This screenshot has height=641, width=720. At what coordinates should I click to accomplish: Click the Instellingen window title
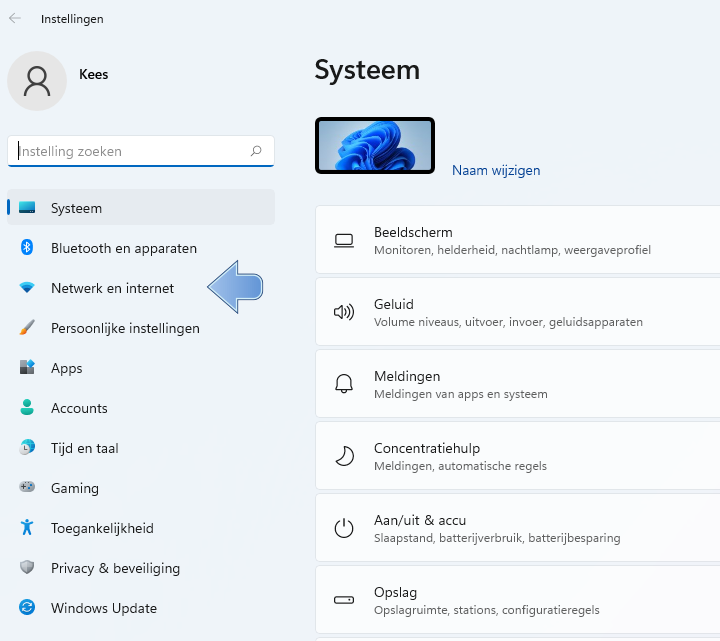coord(72,19)
